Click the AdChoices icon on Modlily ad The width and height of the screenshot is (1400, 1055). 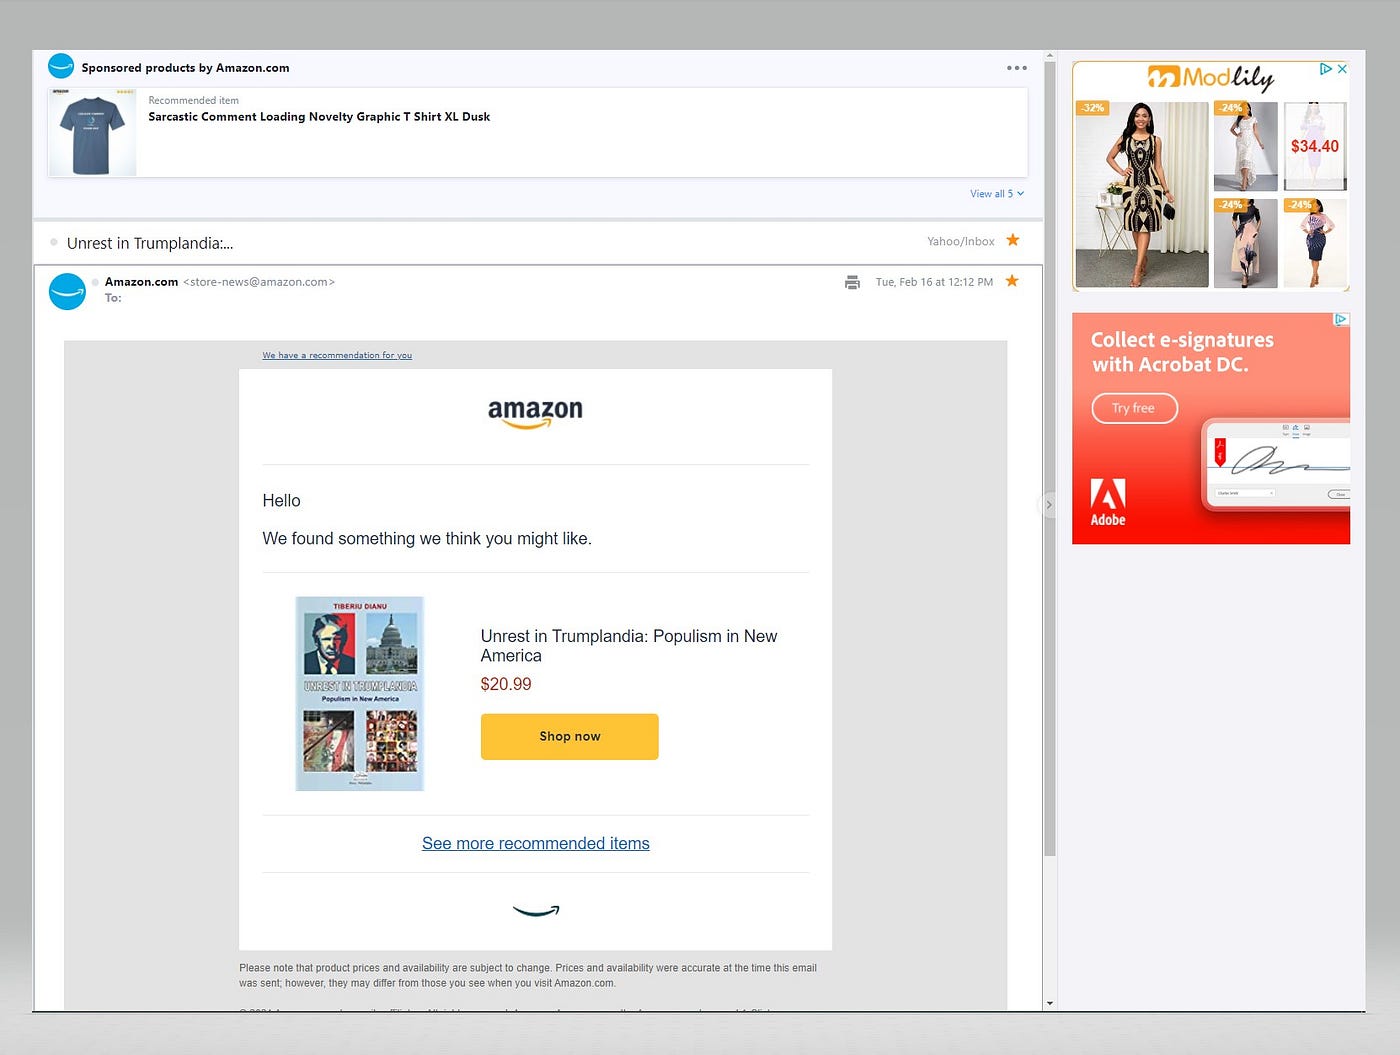point(1326,69)
